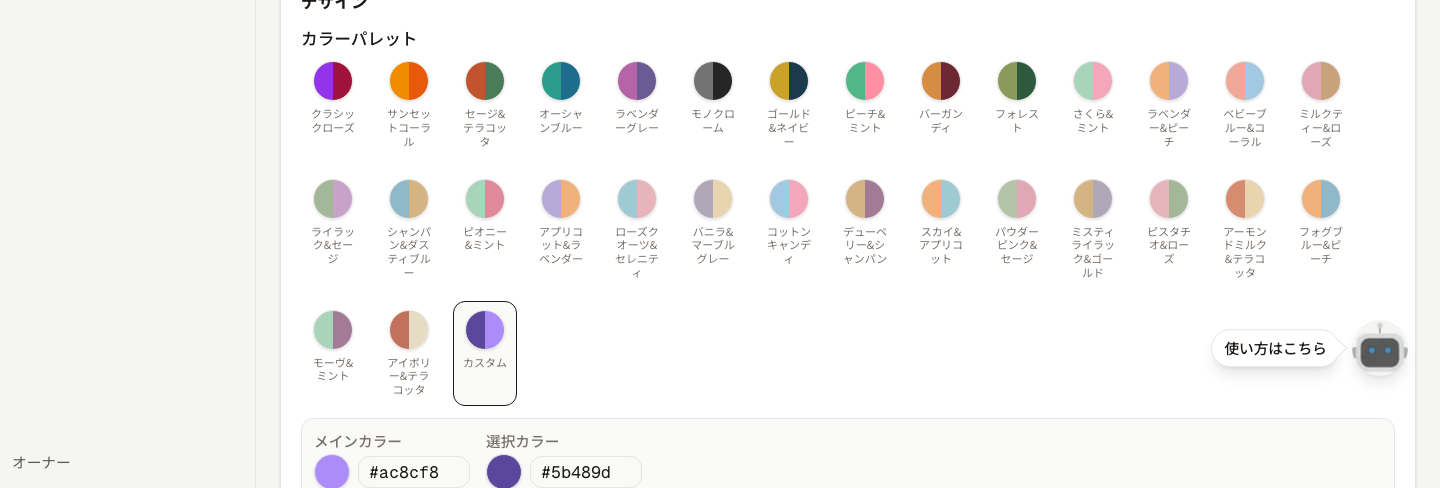Open the メインカラー color picker swatch
1440x488 pixels.
point(332,472)
